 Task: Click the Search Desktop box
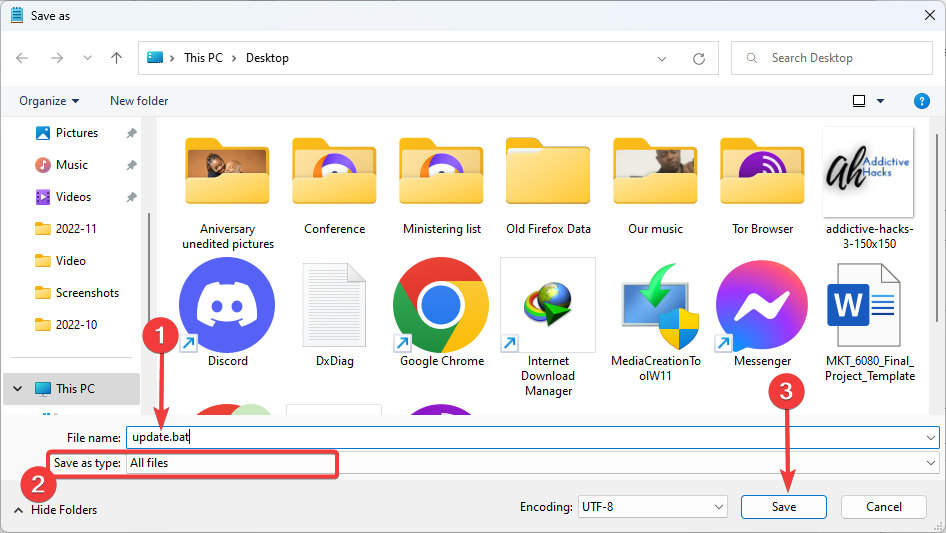[x=832, y=58]
